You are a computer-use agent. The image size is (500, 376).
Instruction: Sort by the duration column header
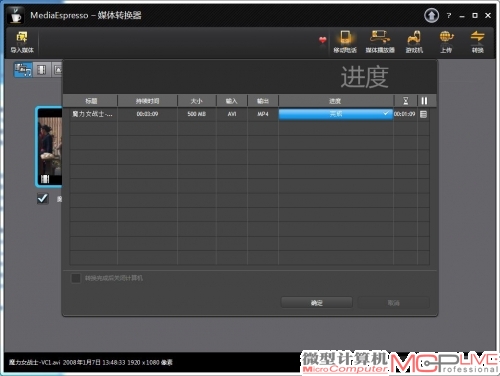tap(147, 101)
